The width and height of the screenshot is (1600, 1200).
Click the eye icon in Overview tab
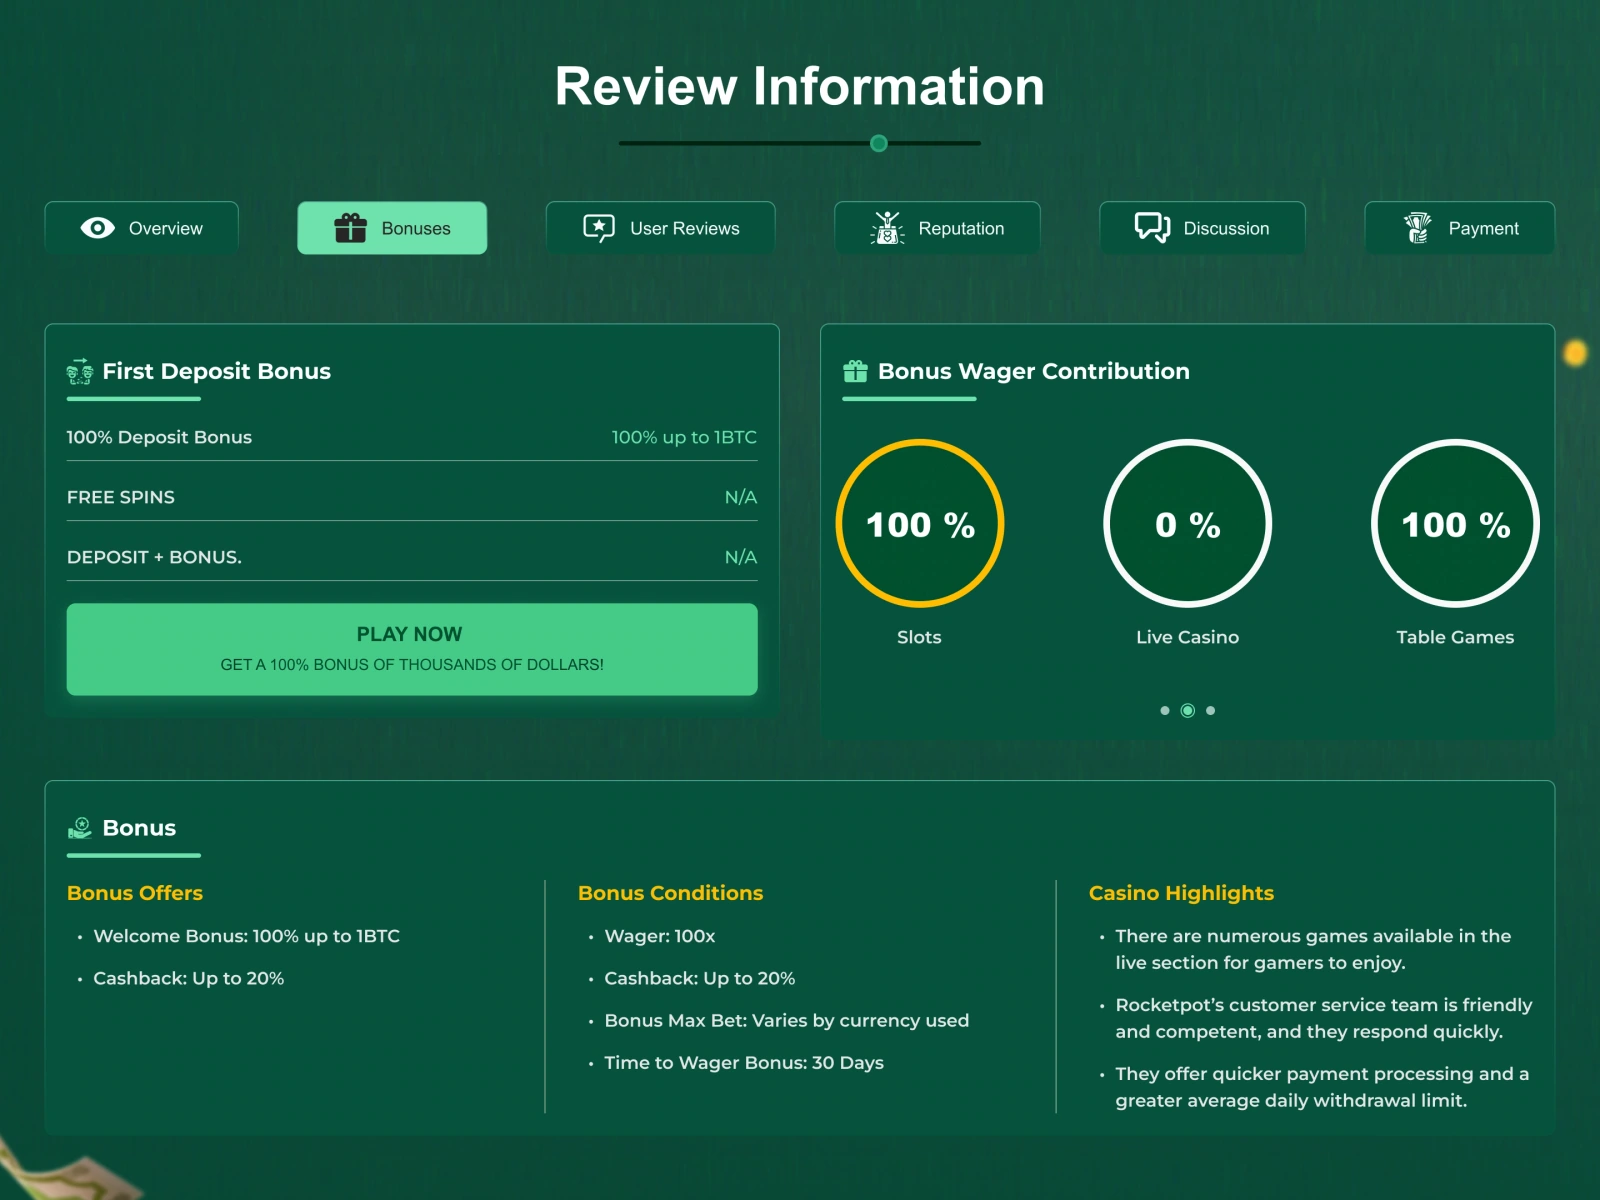[97, 228]
